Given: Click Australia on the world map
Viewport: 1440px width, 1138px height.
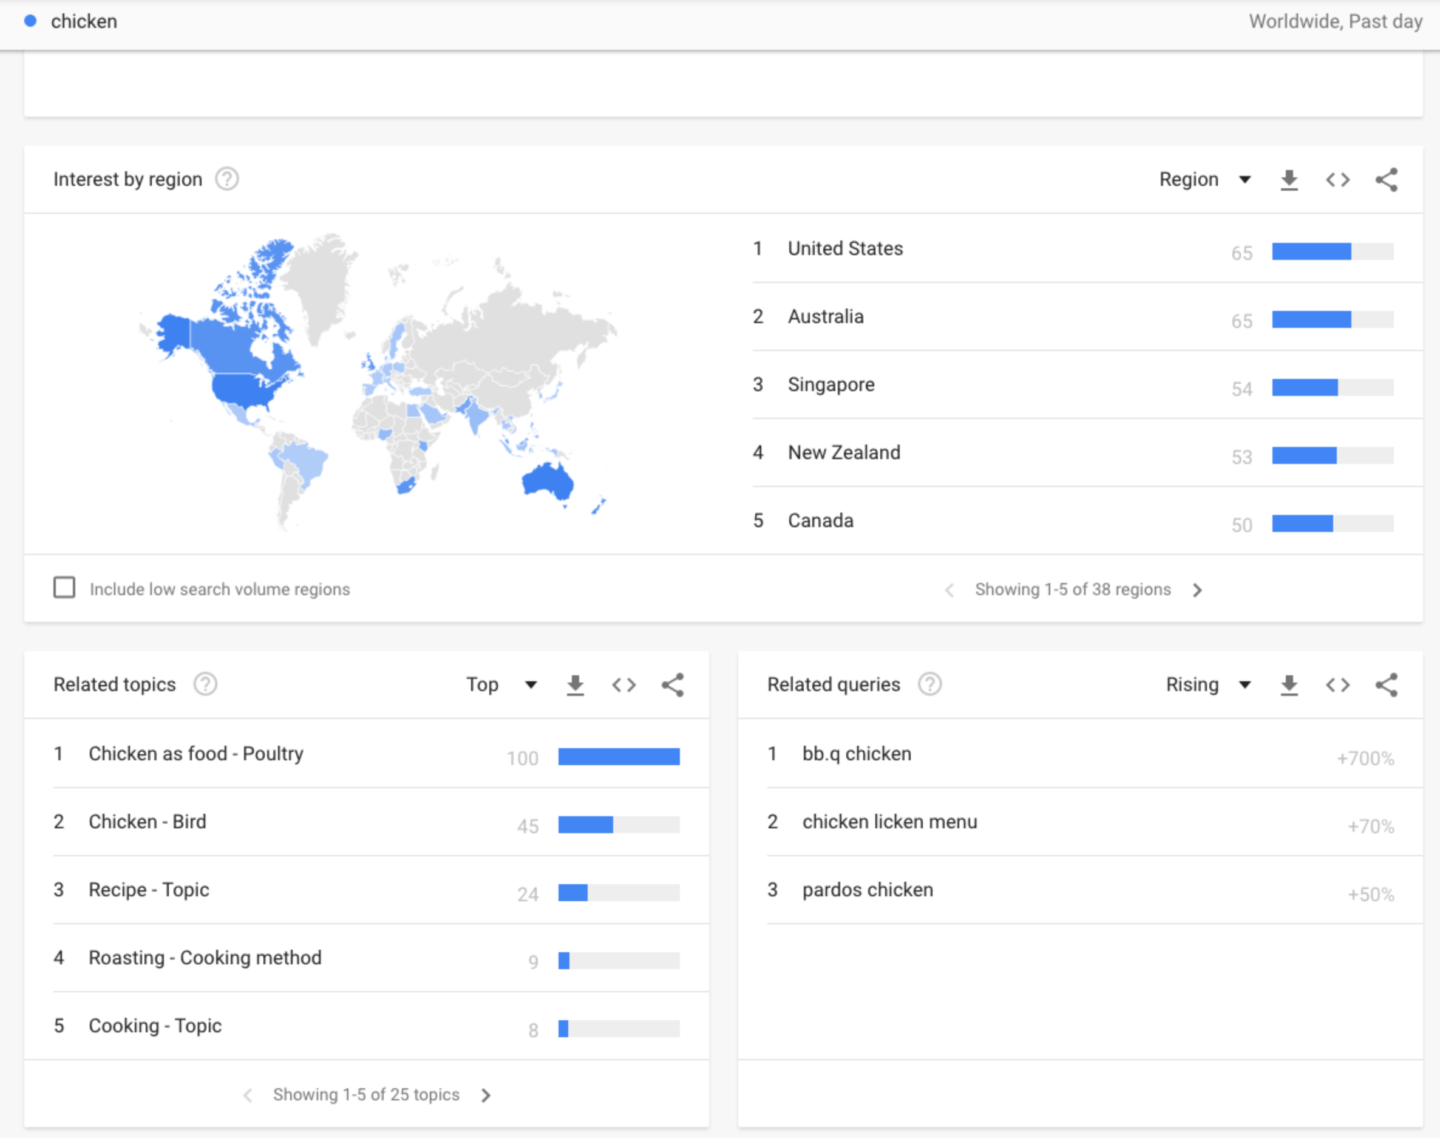Looking at the screenshot, I should click(547, 482).
